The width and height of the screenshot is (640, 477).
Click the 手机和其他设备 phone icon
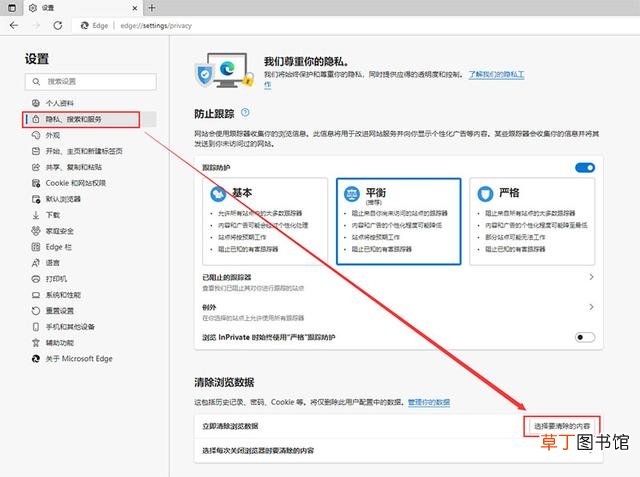[x=36, y=326]
